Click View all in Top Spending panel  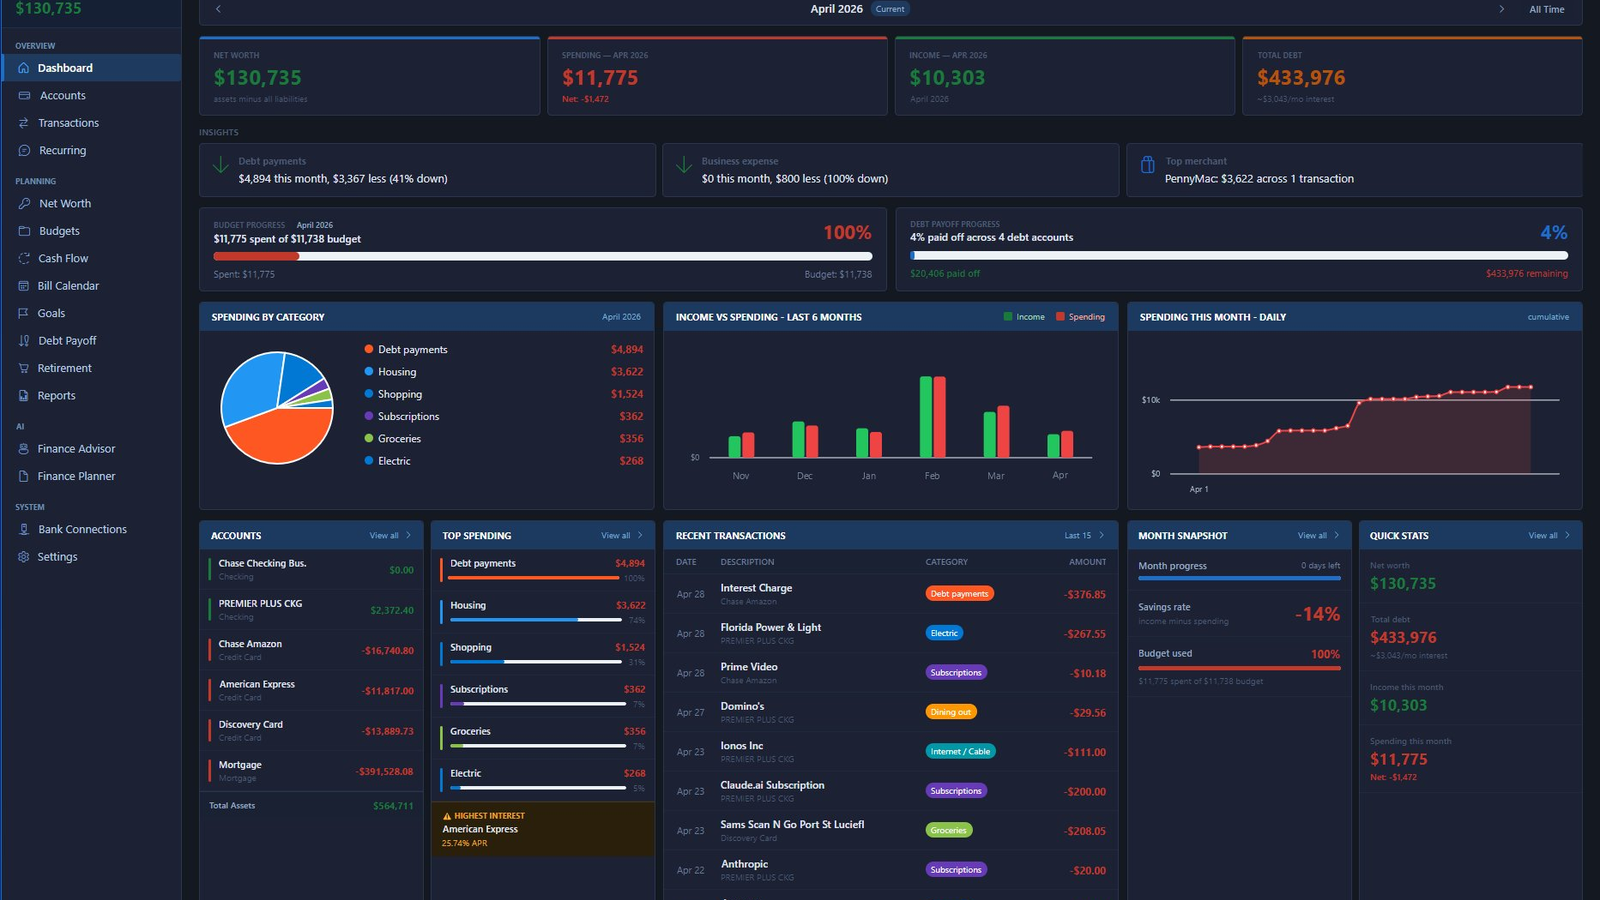tap(622, 536)
